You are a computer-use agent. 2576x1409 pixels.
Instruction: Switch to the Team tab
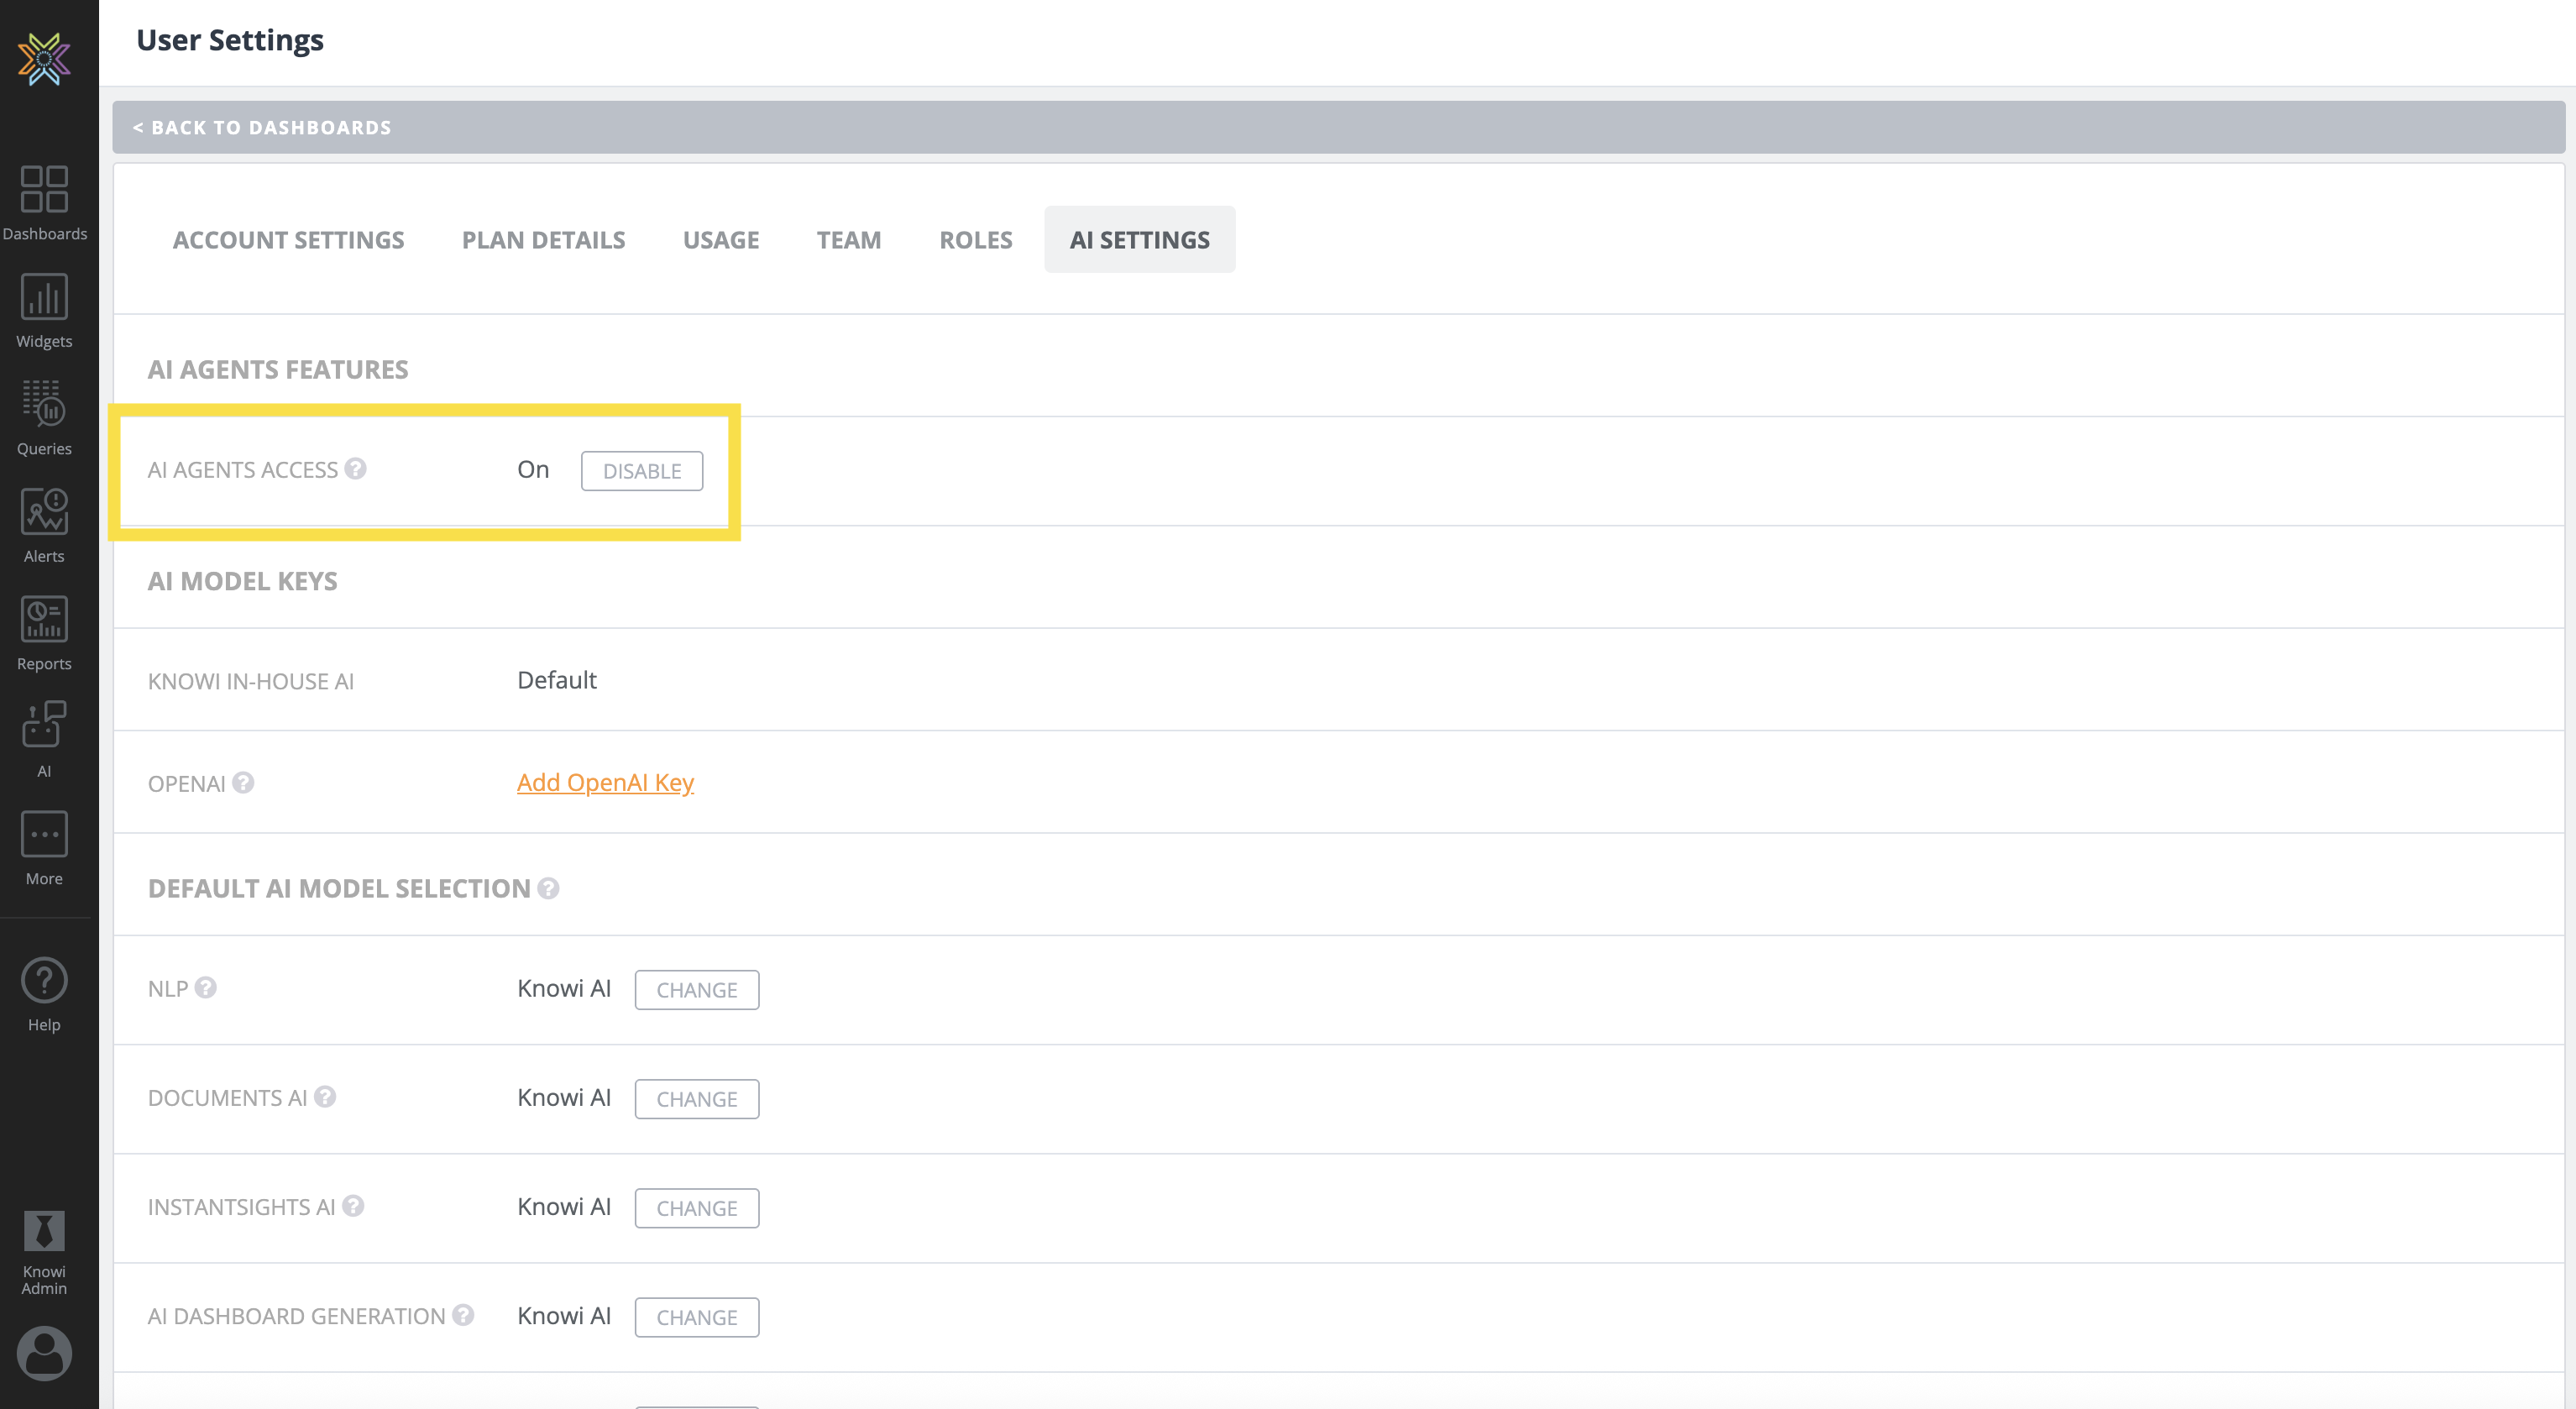tap(848, 240)
